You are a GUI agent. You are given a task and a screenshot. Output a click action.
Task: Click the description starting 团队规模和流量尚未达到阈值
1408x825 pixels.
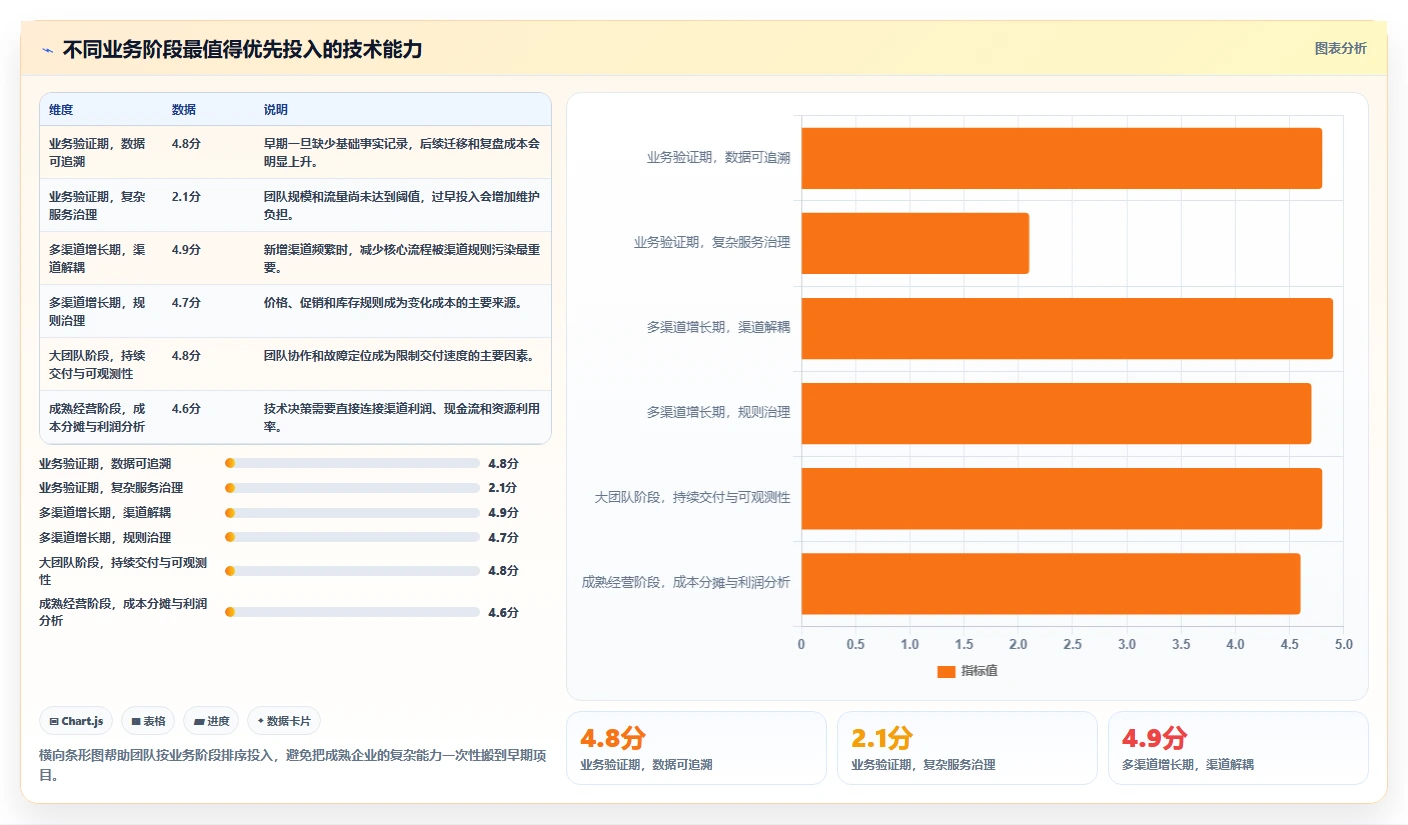402,205
